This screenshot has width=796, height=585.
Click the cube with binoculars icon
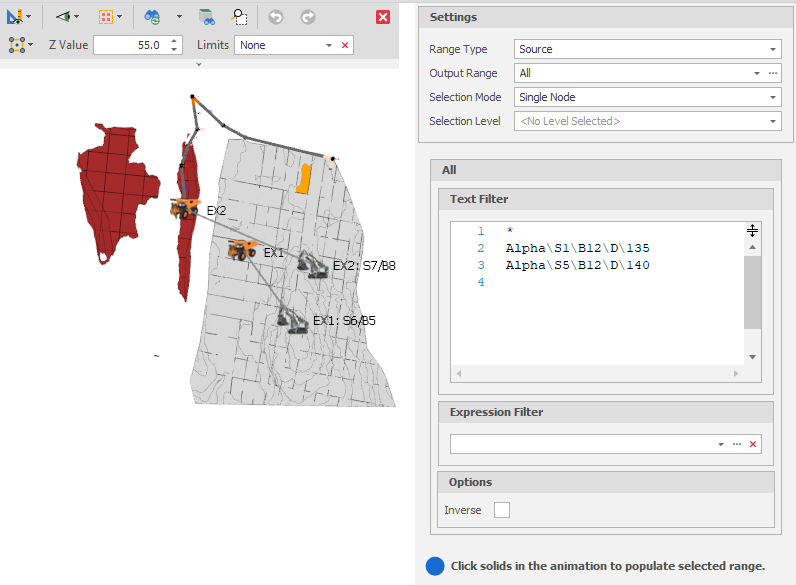[206, 17]
